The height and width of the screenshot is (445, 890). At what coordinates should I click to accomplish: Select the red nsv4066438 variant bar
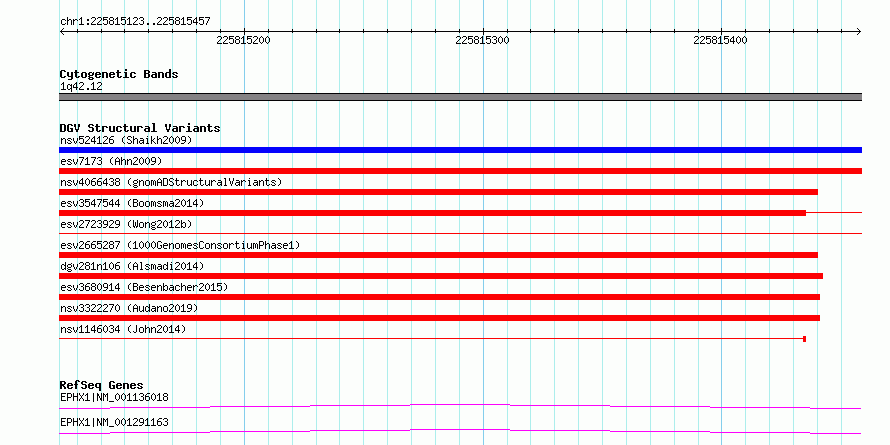coord(438,192)
